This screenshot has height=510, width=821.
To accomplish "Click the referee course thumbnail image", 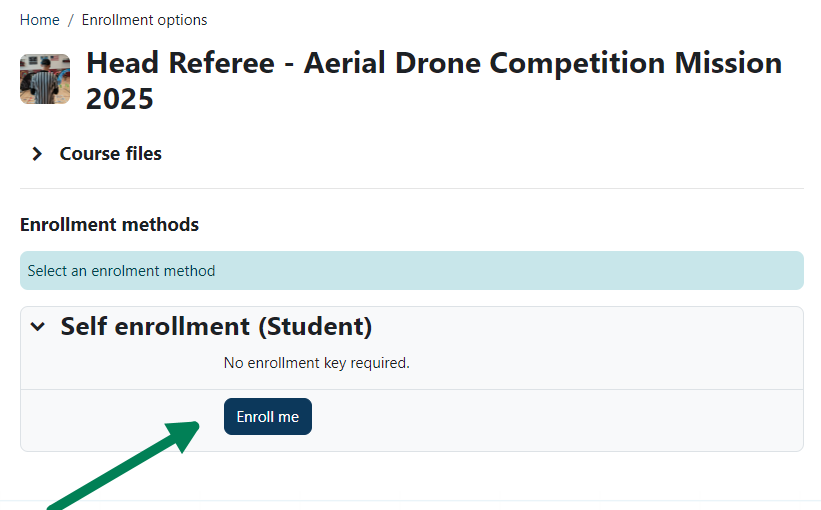I will pyautogui.click(x=45, y=79).
